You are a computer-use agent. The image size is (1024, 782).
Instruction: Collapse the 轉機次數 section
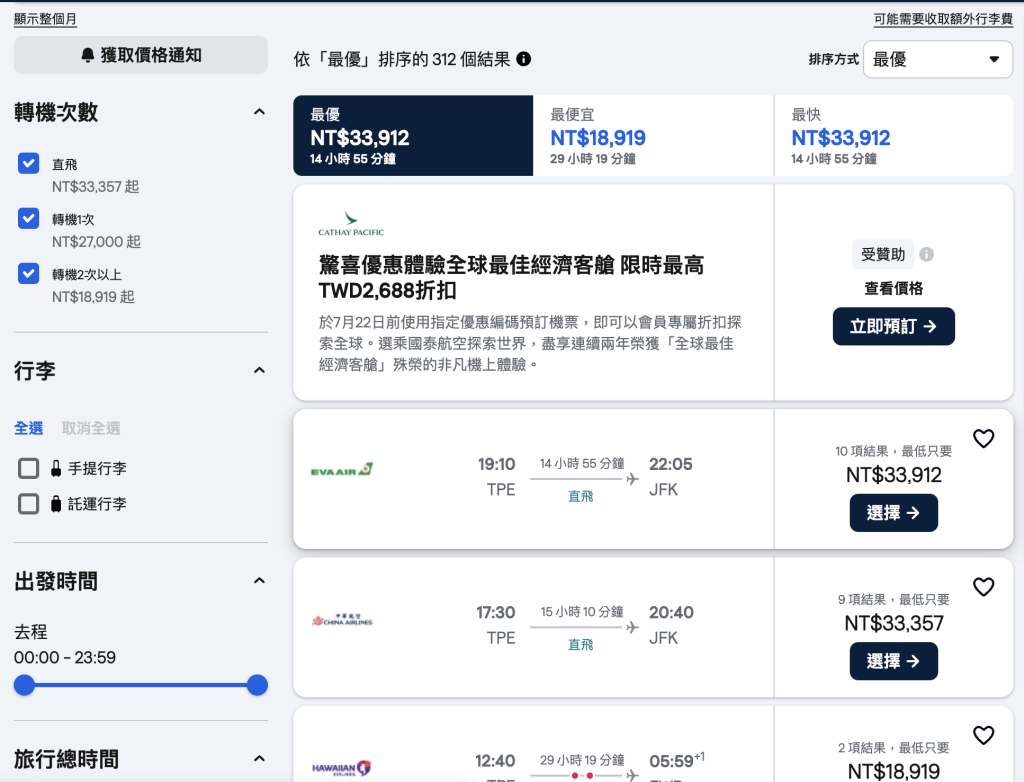click(259, 112)
